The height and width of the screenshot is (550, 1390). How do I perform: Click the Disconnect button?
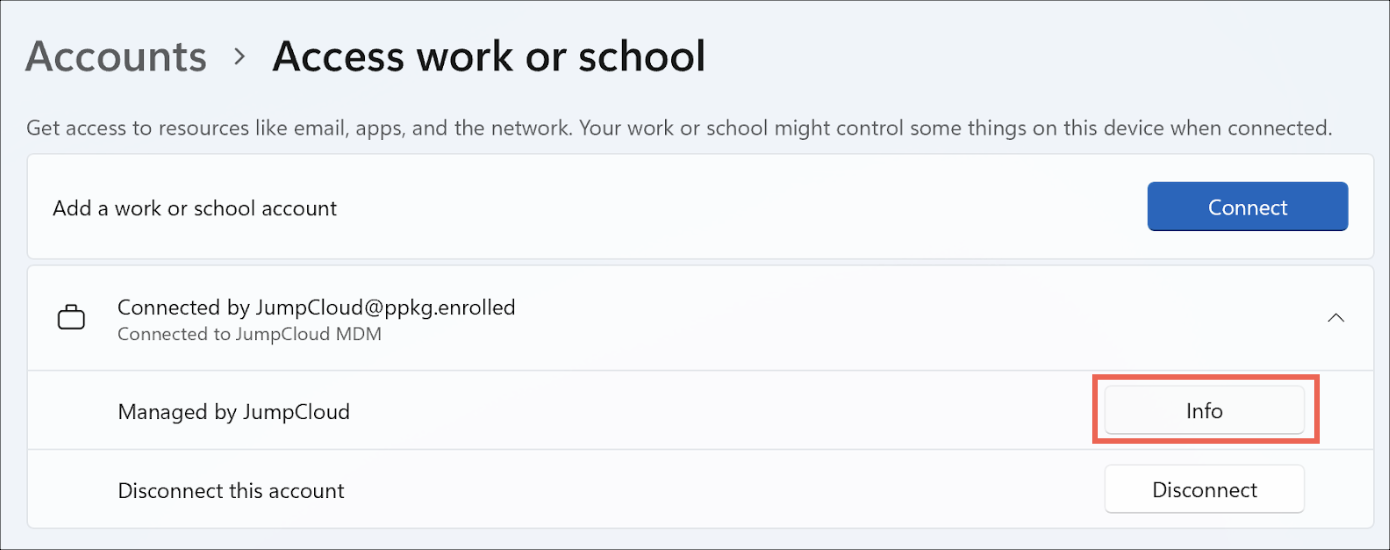click(1204, 490)
